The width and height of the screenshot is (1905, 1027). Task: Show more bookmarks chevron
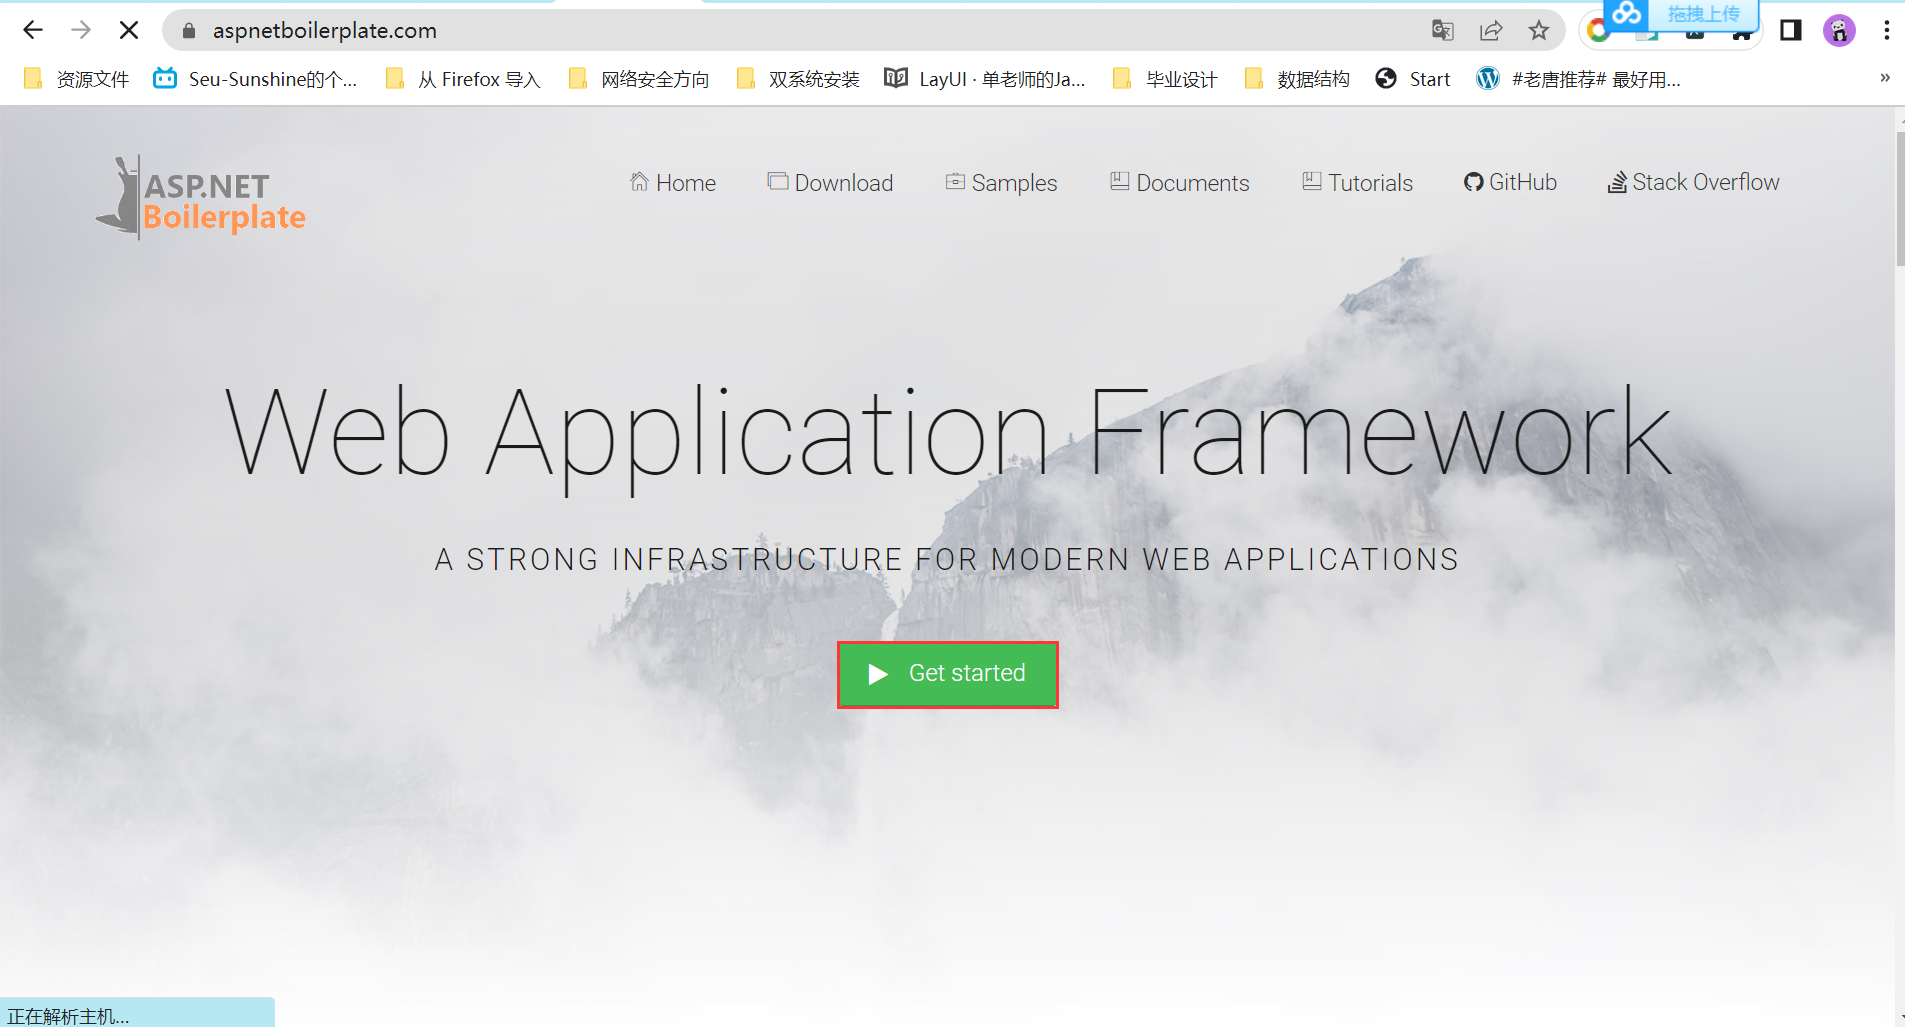tap(1885, 78)
